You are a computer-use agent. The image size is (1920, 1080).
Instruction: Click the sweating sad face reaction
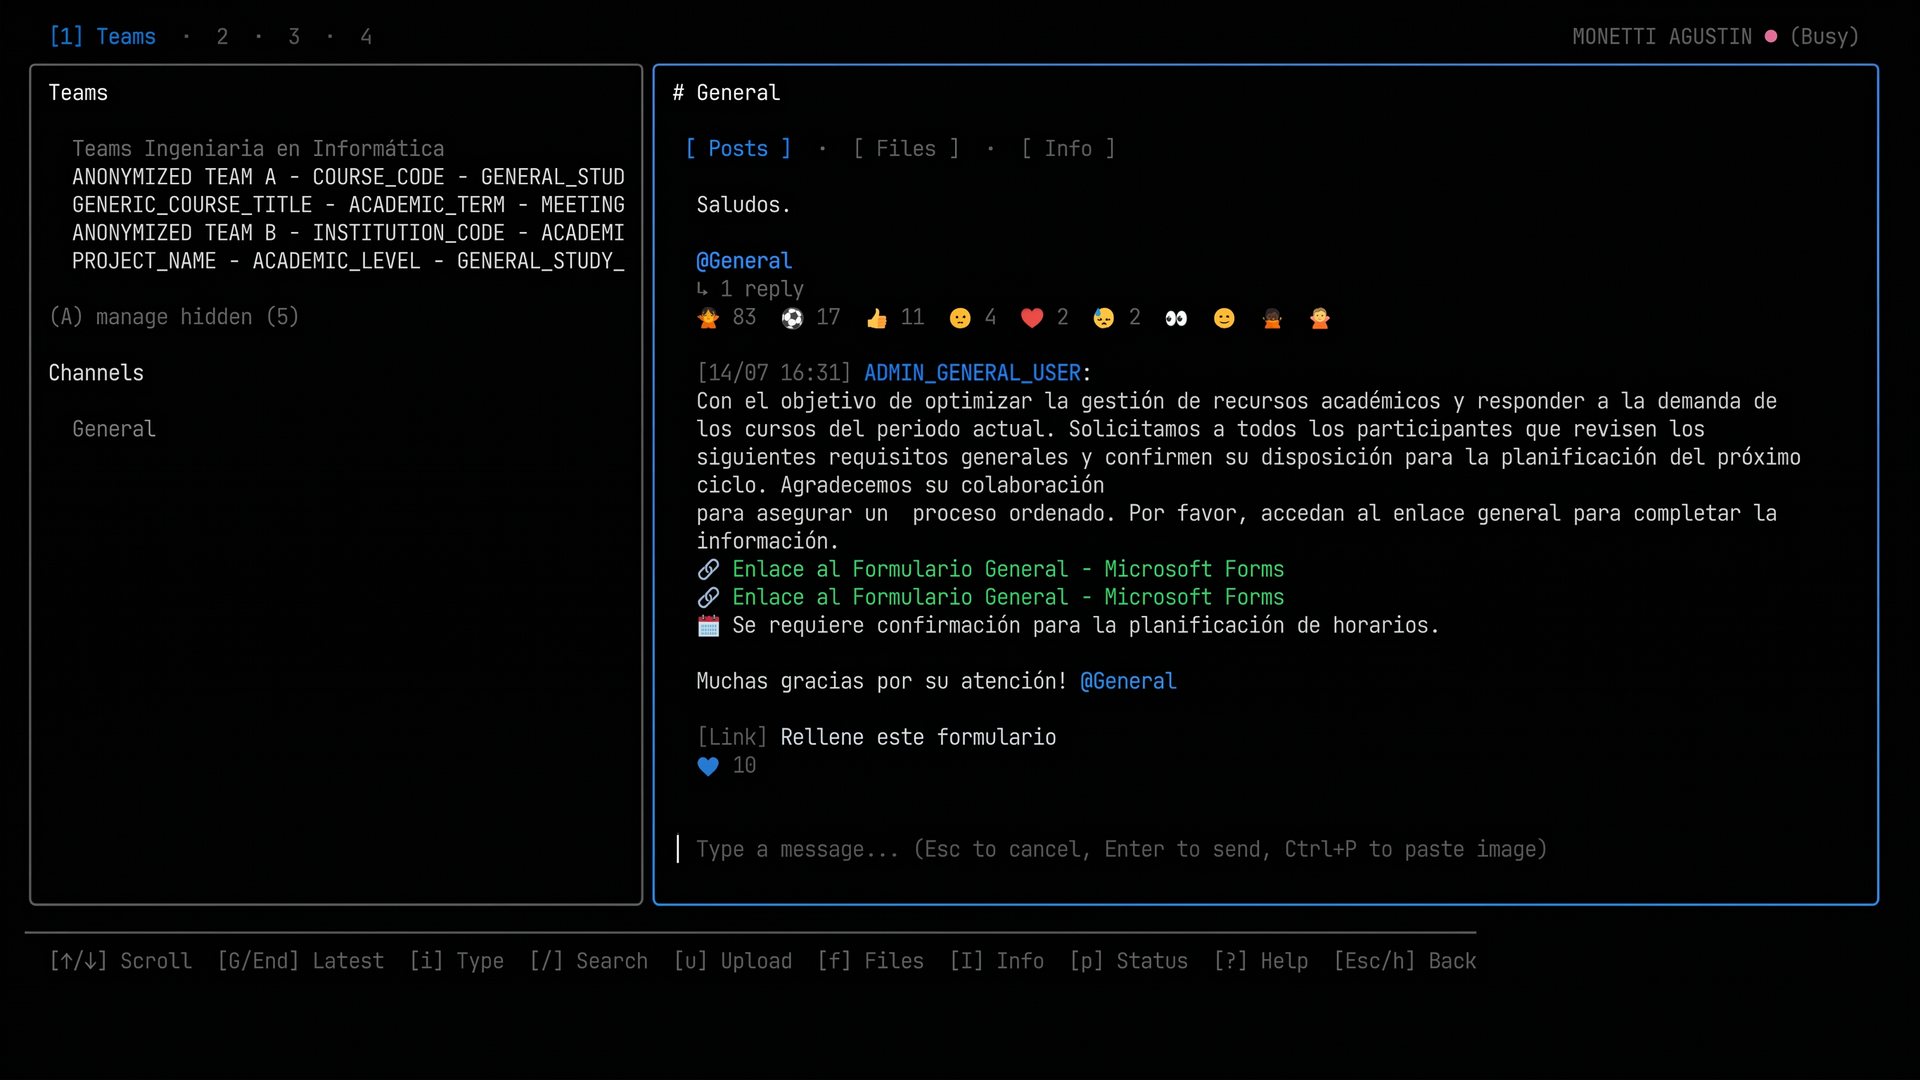pos(1117,318)
